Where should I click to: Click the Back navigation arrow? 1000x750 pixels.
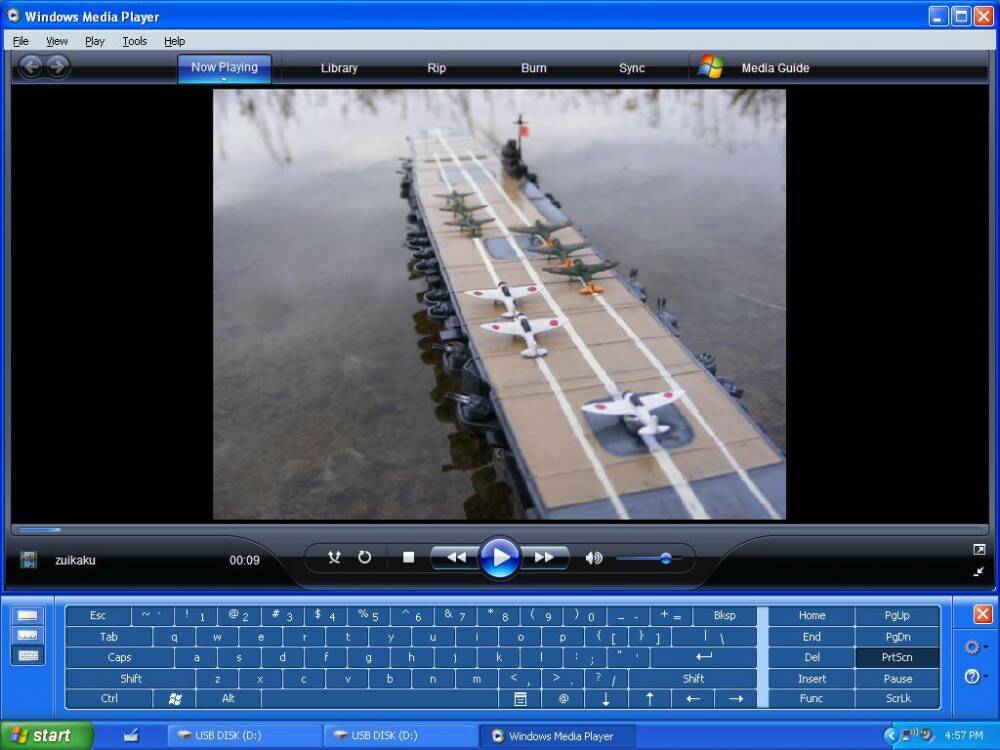tap(32, 67)
